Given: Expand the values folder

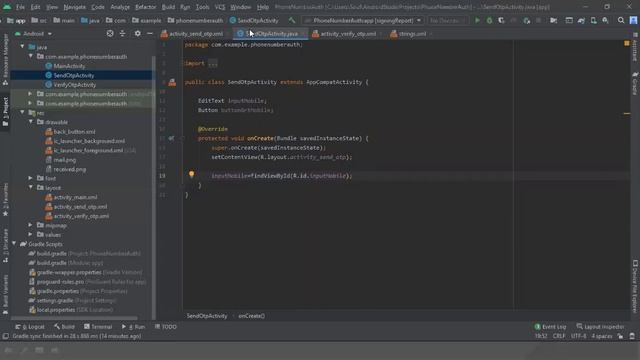Looking at the screenshot, I should pos(31,234).
